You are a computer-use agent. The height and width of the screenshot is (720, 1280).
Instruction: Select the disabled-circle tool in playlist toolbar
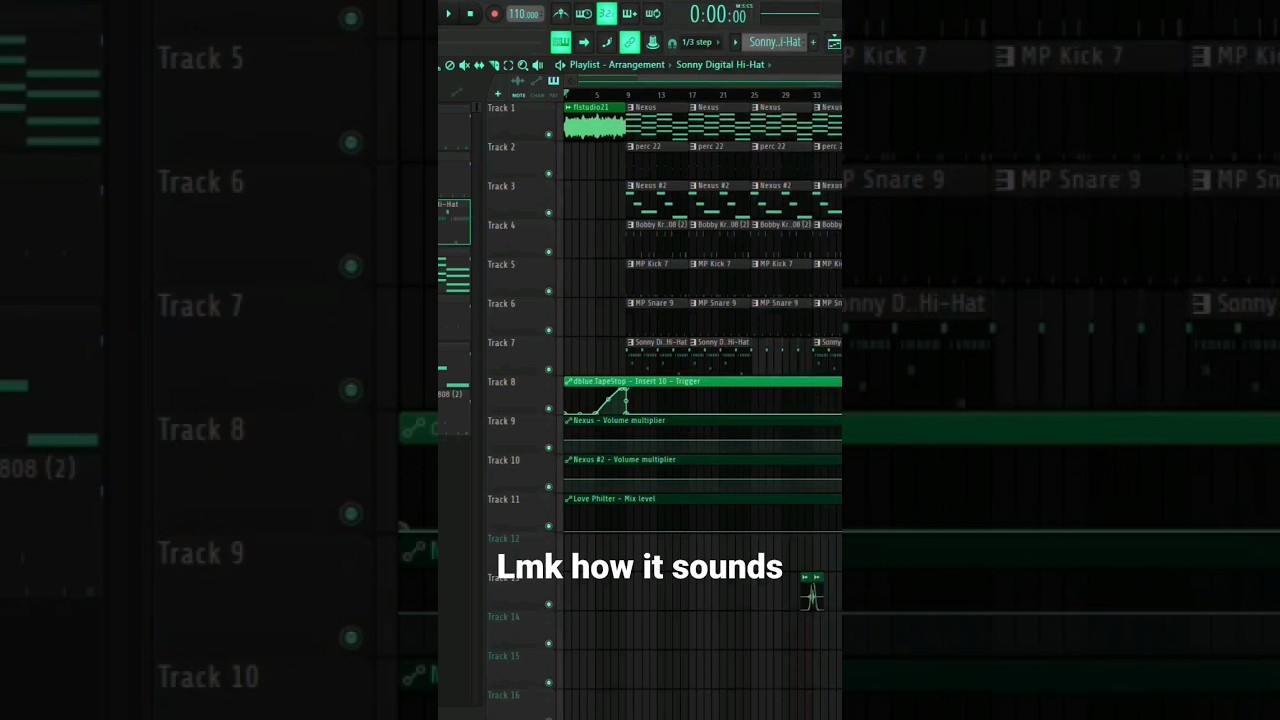coord(450,65)
